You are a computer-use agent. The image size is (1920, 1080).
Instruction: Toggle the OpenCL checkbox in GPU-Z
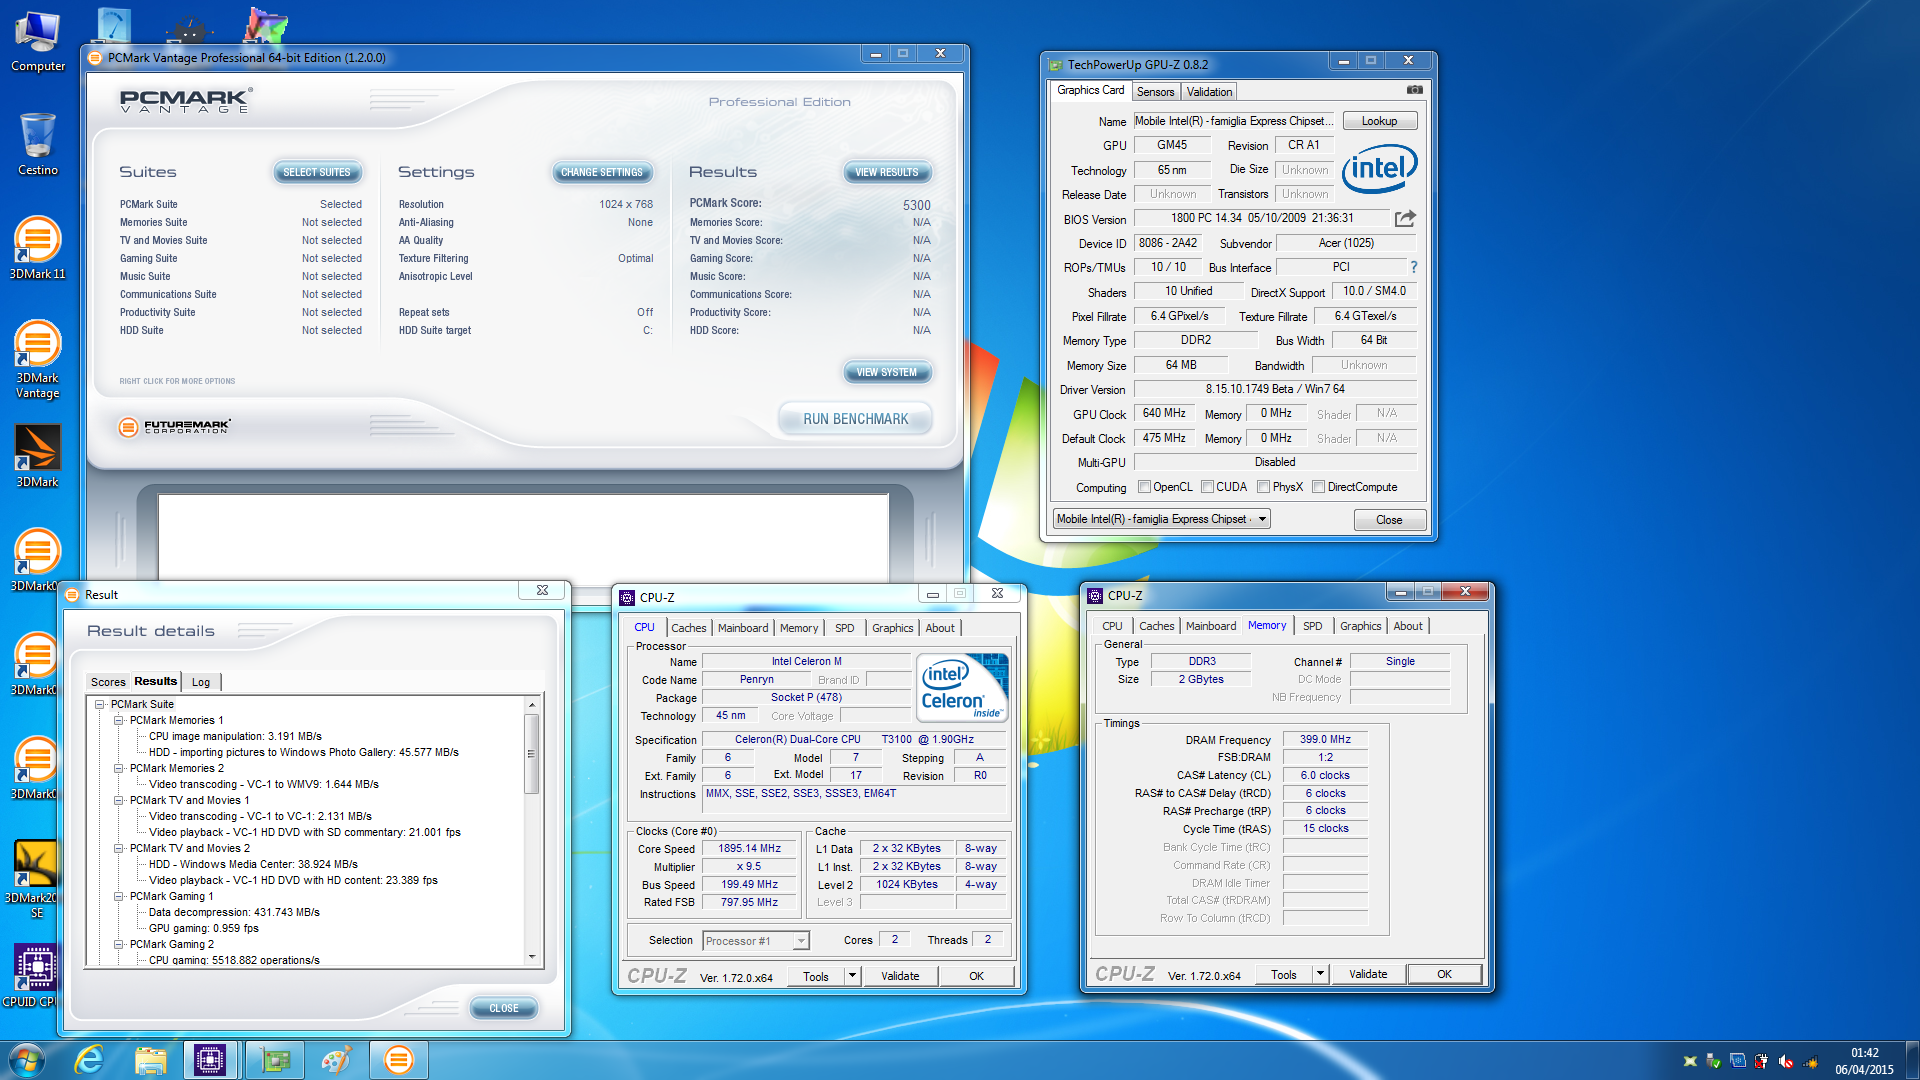point(1145,487)
